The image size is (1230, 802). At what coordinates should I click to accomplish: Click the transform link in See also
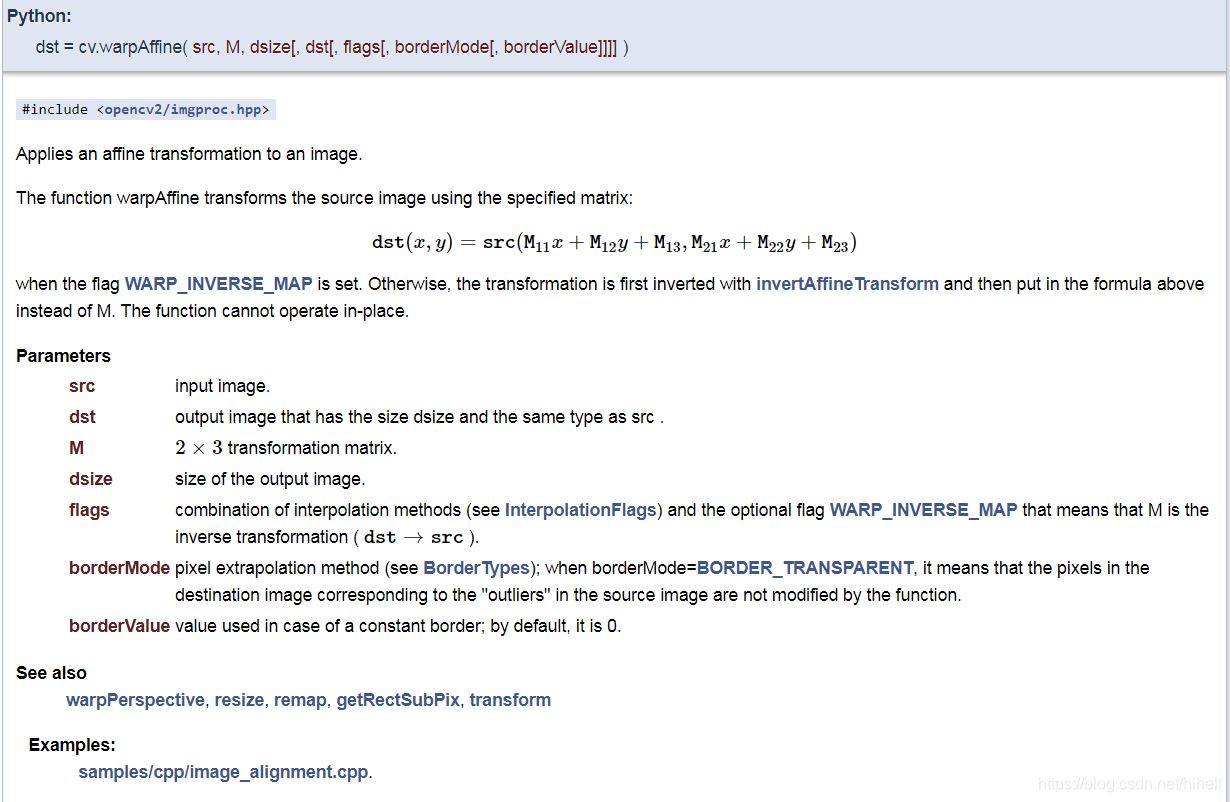pyautogui.click(x=510, y=700)
